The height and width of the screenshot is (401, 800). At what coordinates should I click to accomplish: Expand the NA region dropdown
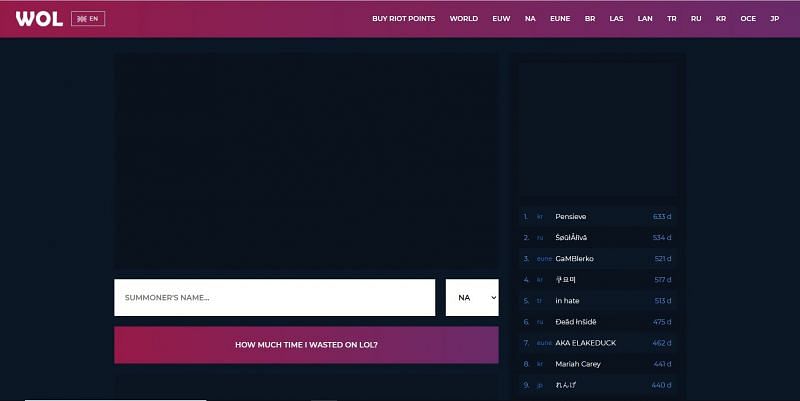pos(471,297)
